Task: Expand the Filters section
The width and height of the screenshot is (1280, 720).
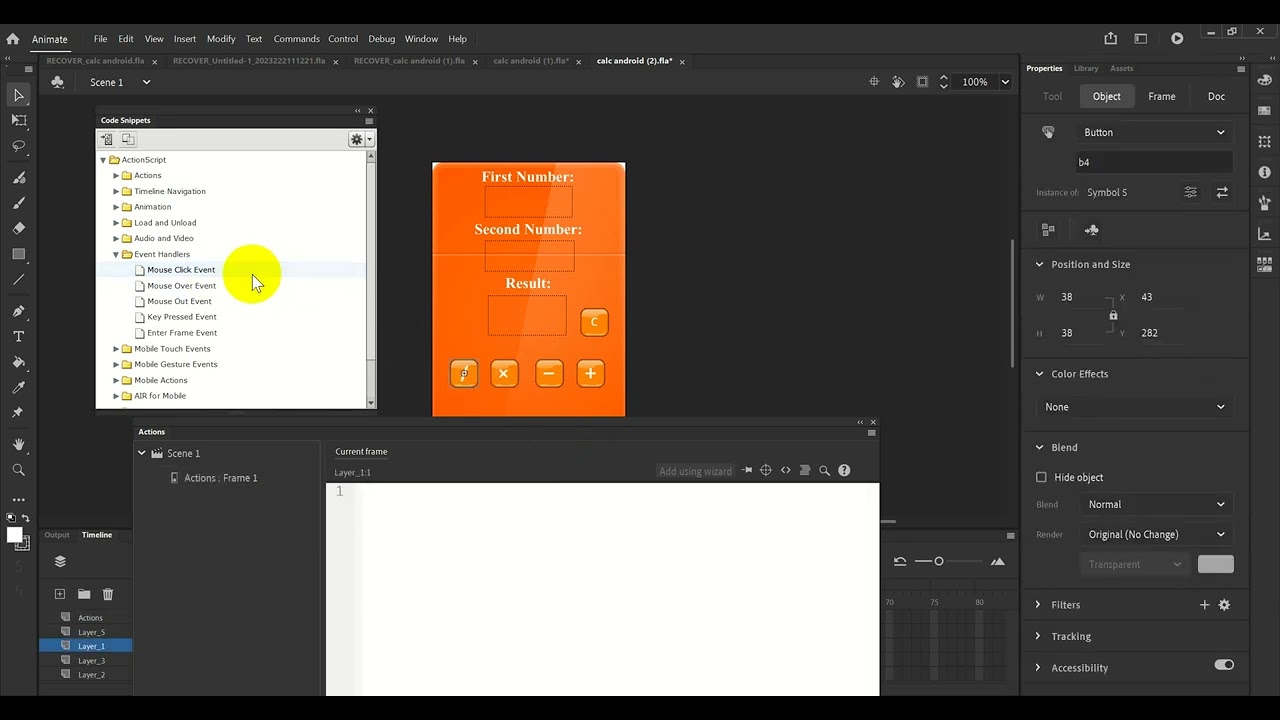Action: point(1038,605)
